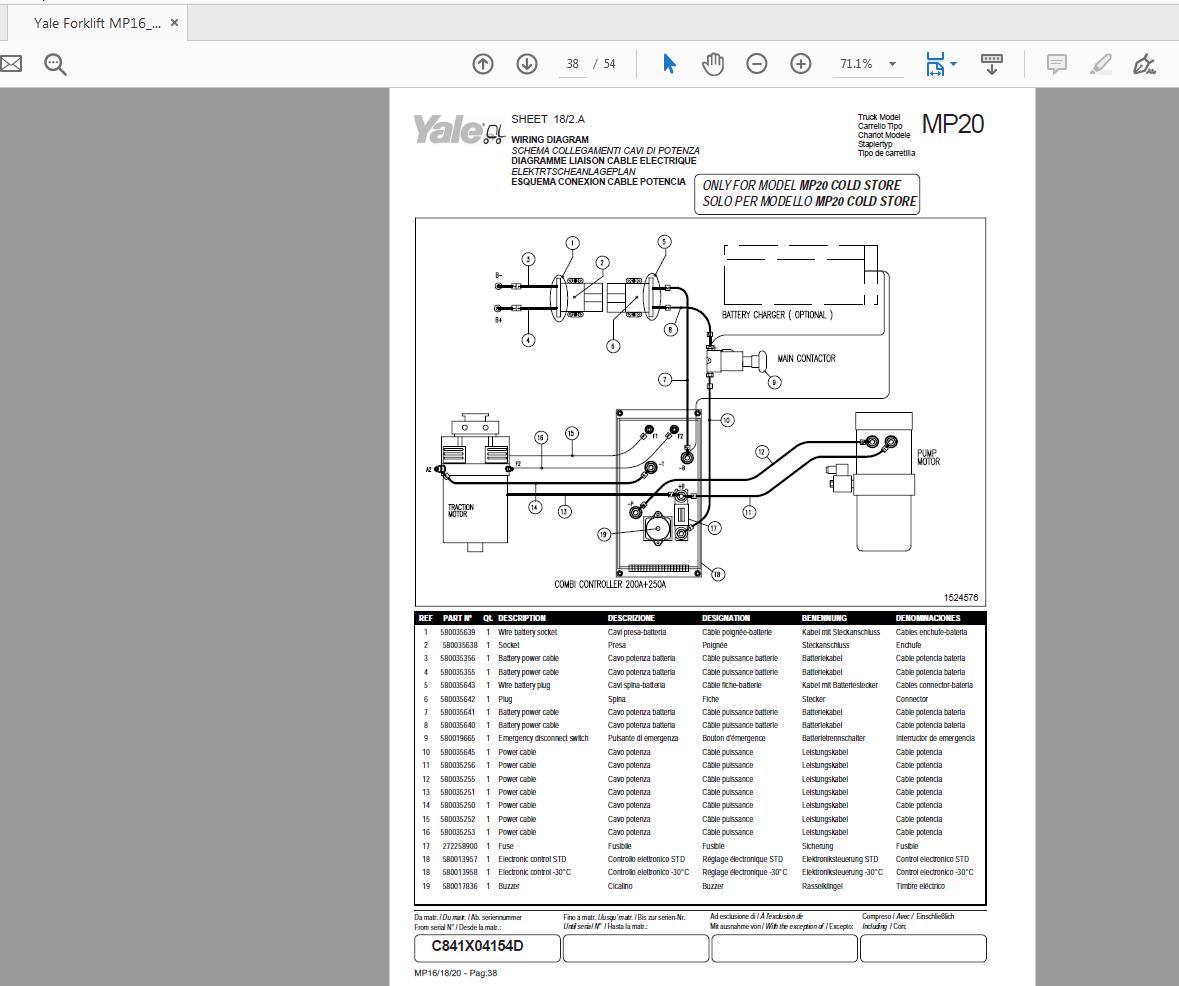
Task: Expand the page fit options arrow
Action: coord(953,64)
